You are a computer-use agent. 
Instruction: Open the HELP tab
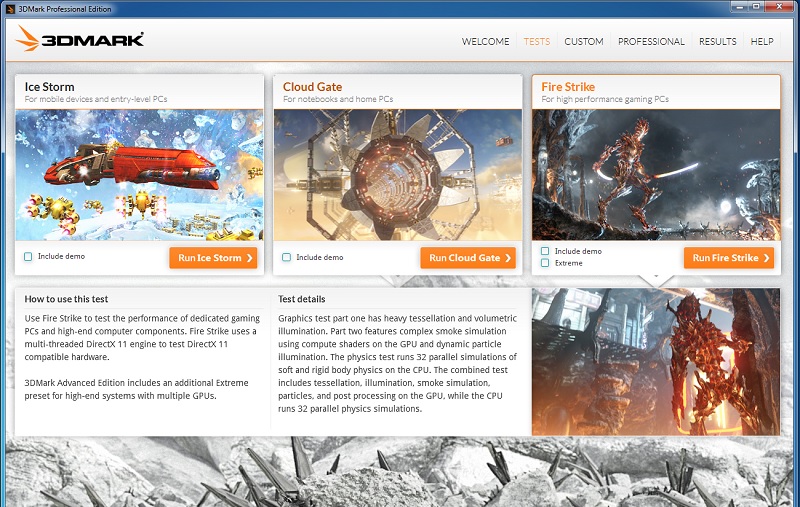[x=762, y=41]
